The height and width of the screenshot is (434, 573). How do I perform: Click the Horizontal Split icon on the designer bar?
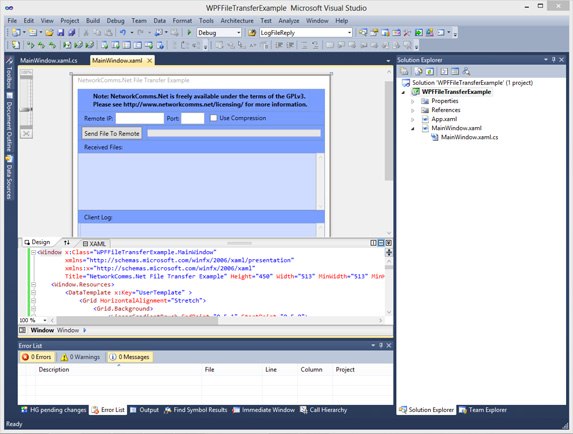click(381, 243)
